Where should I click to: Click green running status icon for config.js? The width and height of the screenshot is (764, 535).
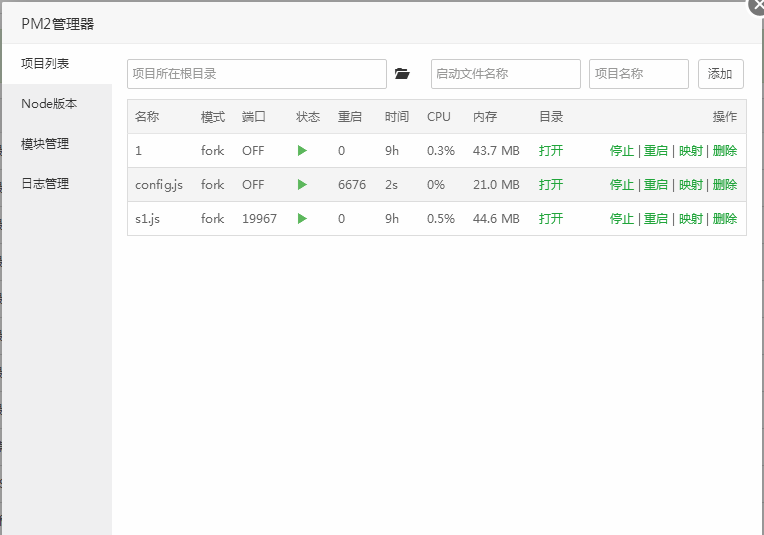pos(303,185)
